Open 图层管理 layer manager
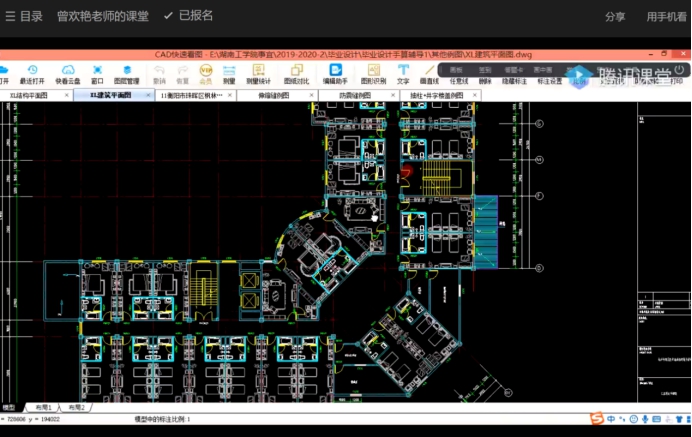692x437 pixels. 127,73
